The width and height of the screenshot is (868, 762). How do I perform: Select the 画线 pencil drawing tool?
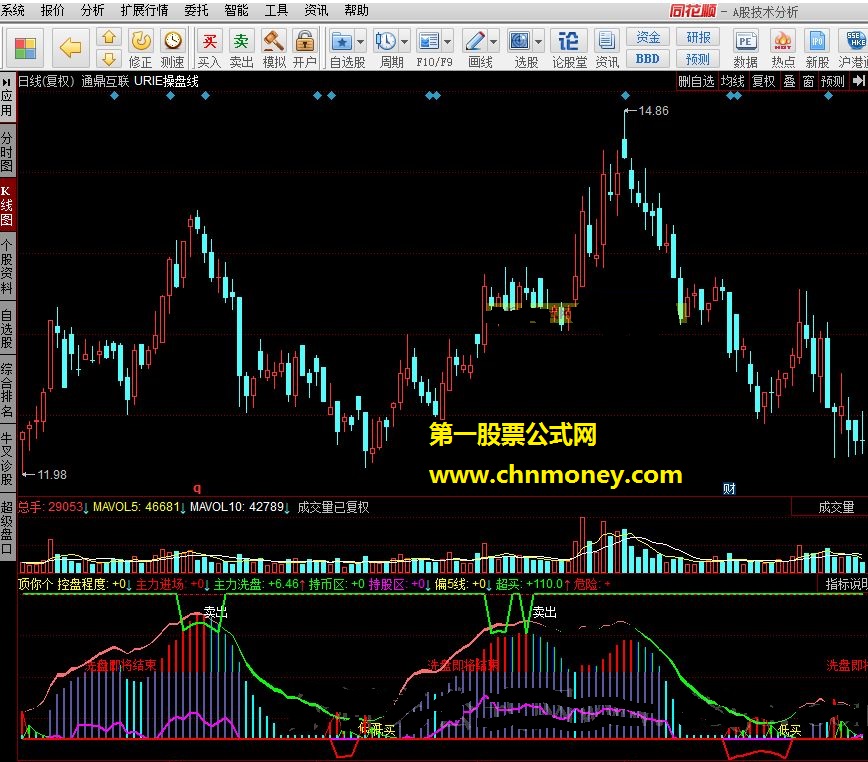tap(475, 41)
